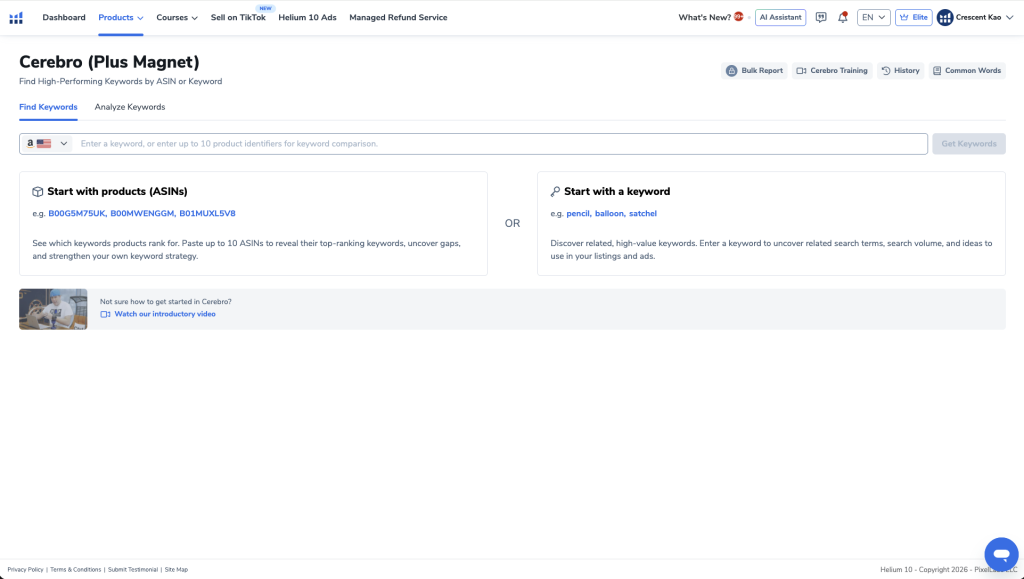Open the chat support bubble
The image size is (1024, 579).
tap(1000, 553)
